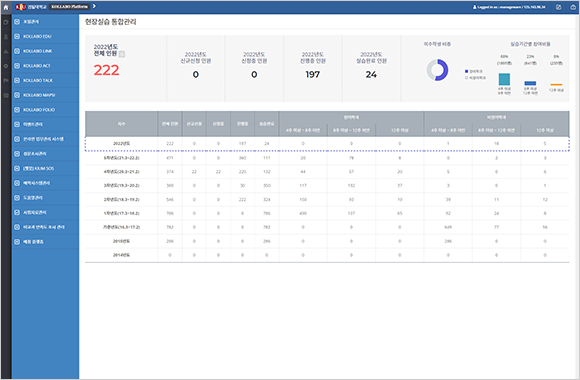This screenshot has width=580, height=380.
Task: Click the bottom icon in the dark left strip
Action: 6,95
